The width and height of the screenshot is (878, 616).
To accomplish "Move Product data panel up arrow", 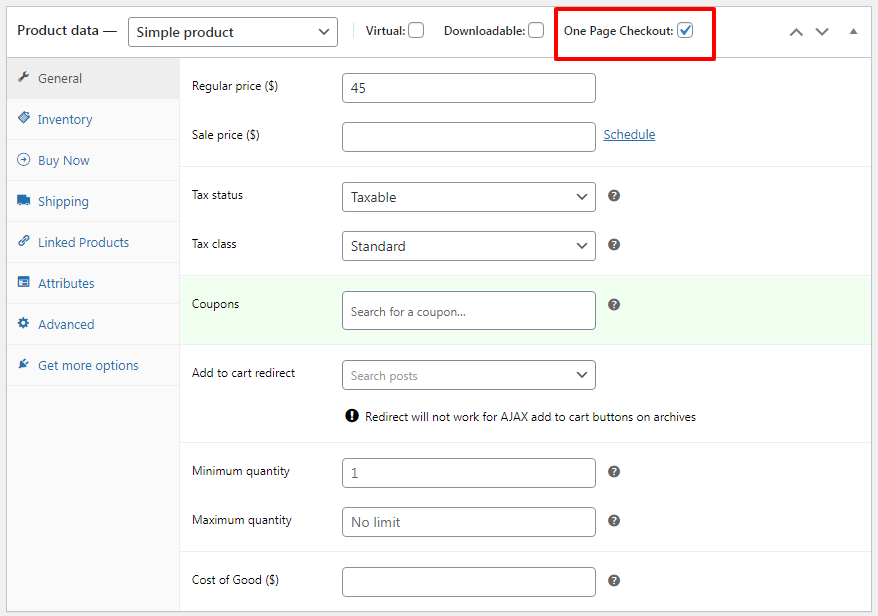I will coord(796,32).
